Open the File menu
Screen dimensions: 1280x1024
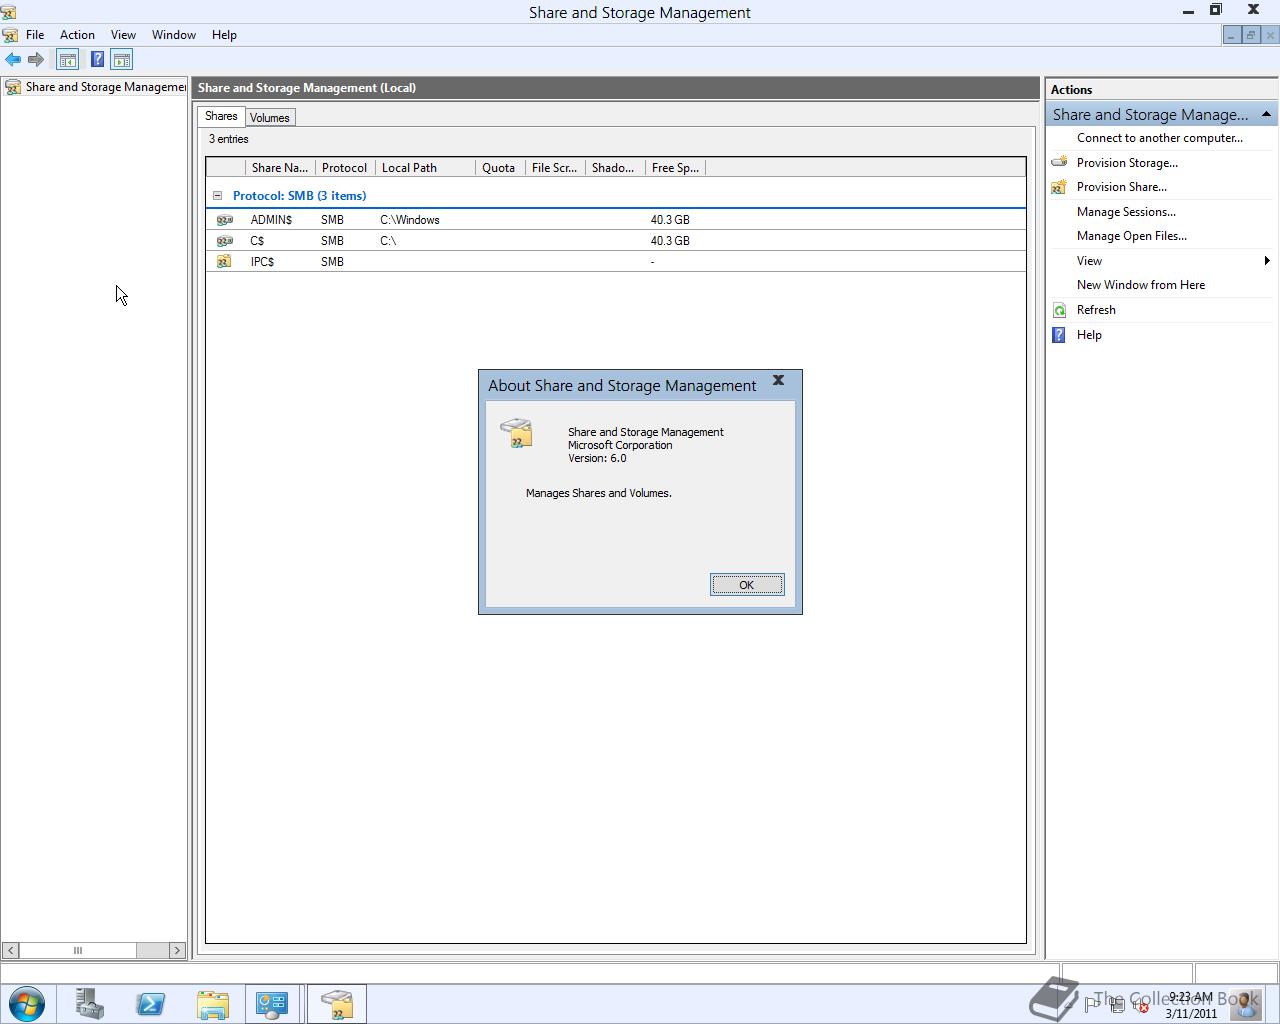click(35, 35)
